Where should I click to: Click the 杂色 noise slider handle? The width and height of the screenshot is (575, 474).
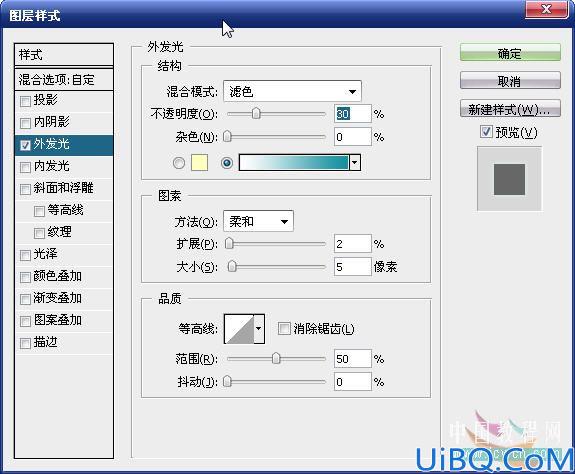(227, 136)
